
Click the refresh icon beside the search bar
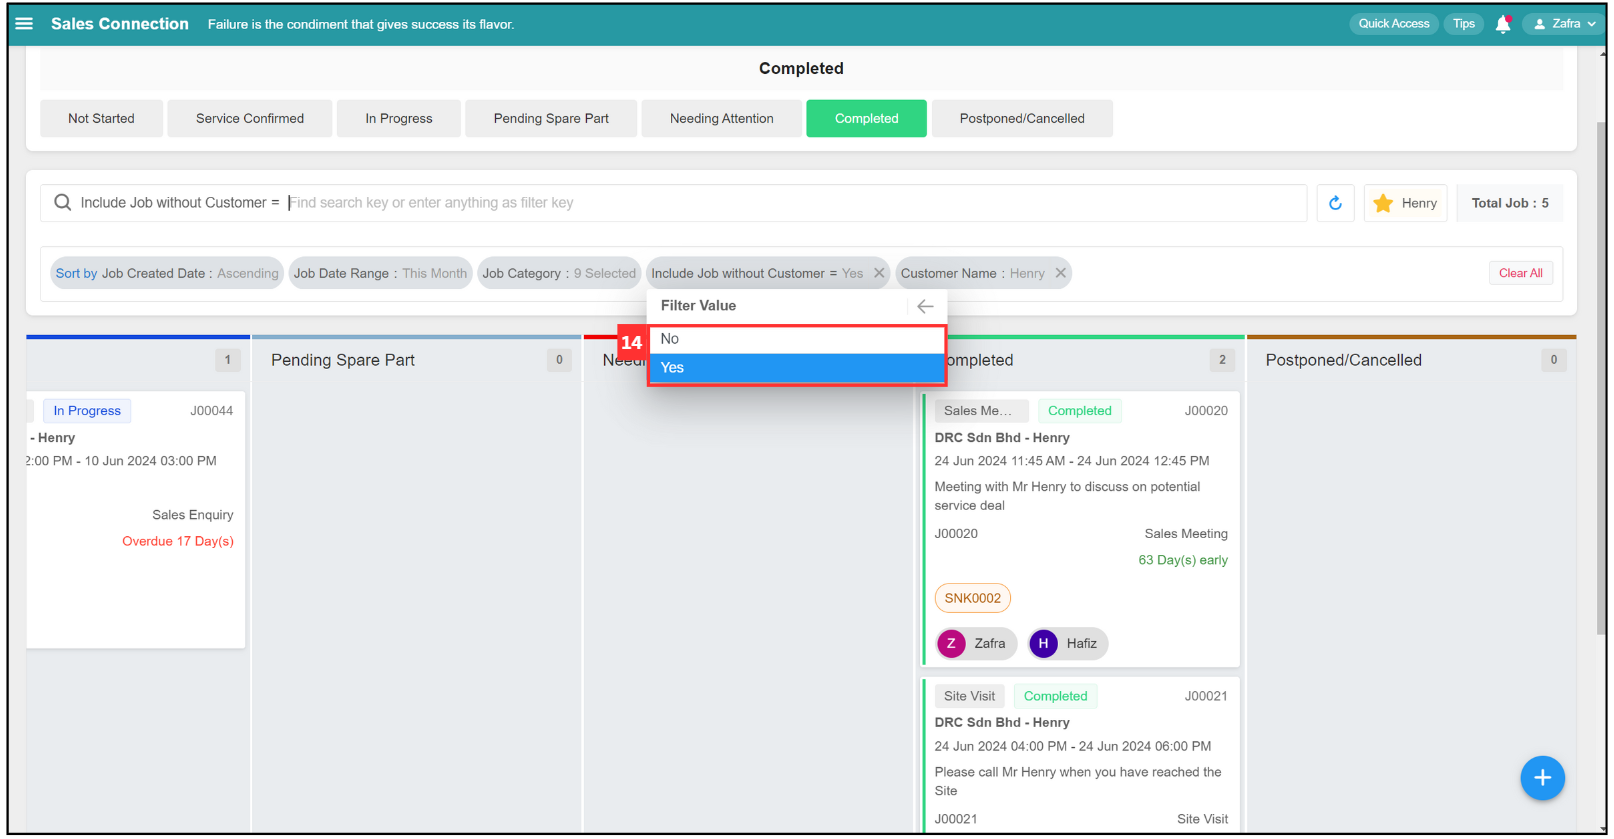tap(1335, 203)
